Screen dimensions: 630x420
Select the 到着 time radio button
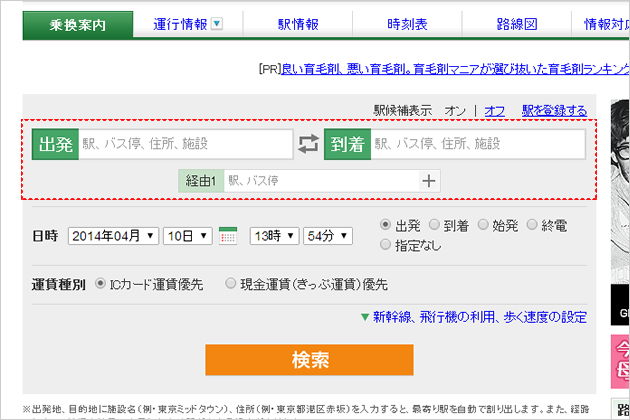click(434, 225)
